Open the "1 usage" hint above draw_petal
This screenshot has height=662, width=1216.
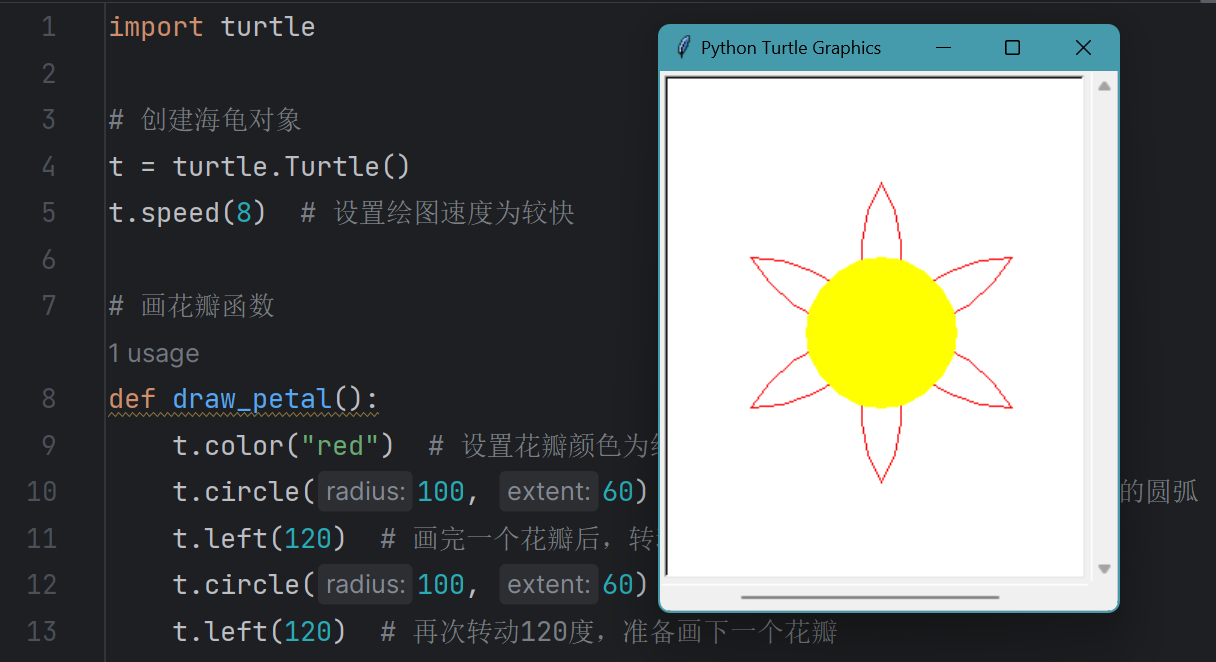click(154, 353)
